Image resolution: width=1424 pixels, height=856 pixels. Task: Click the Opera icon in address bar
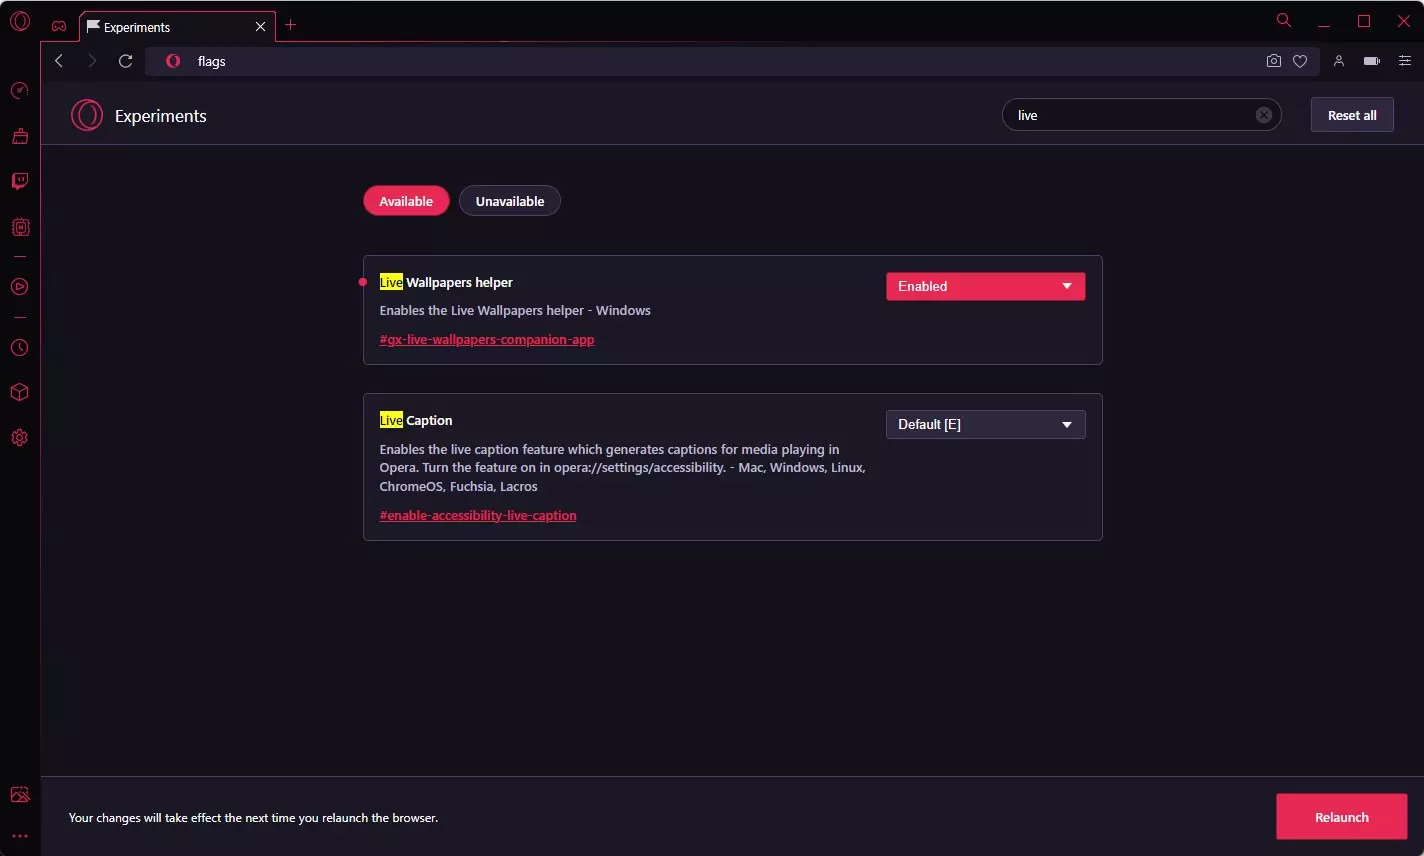point(173,61)
